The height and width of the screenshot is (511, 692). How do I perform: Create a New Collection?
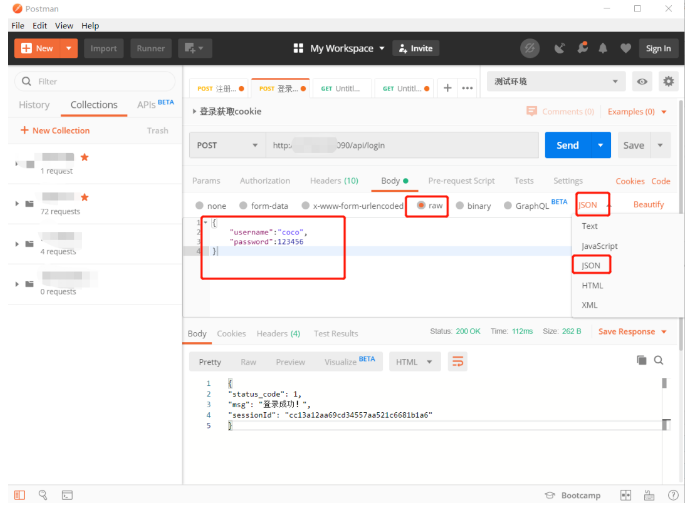55,130
